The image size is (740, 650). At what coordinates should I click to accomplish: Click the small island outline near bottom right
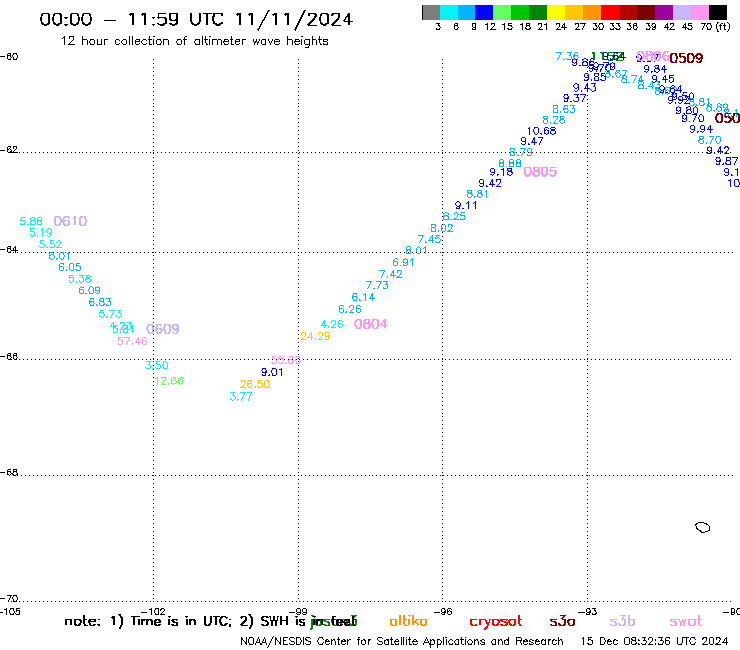pyautogui.click(x=703, y=527)
